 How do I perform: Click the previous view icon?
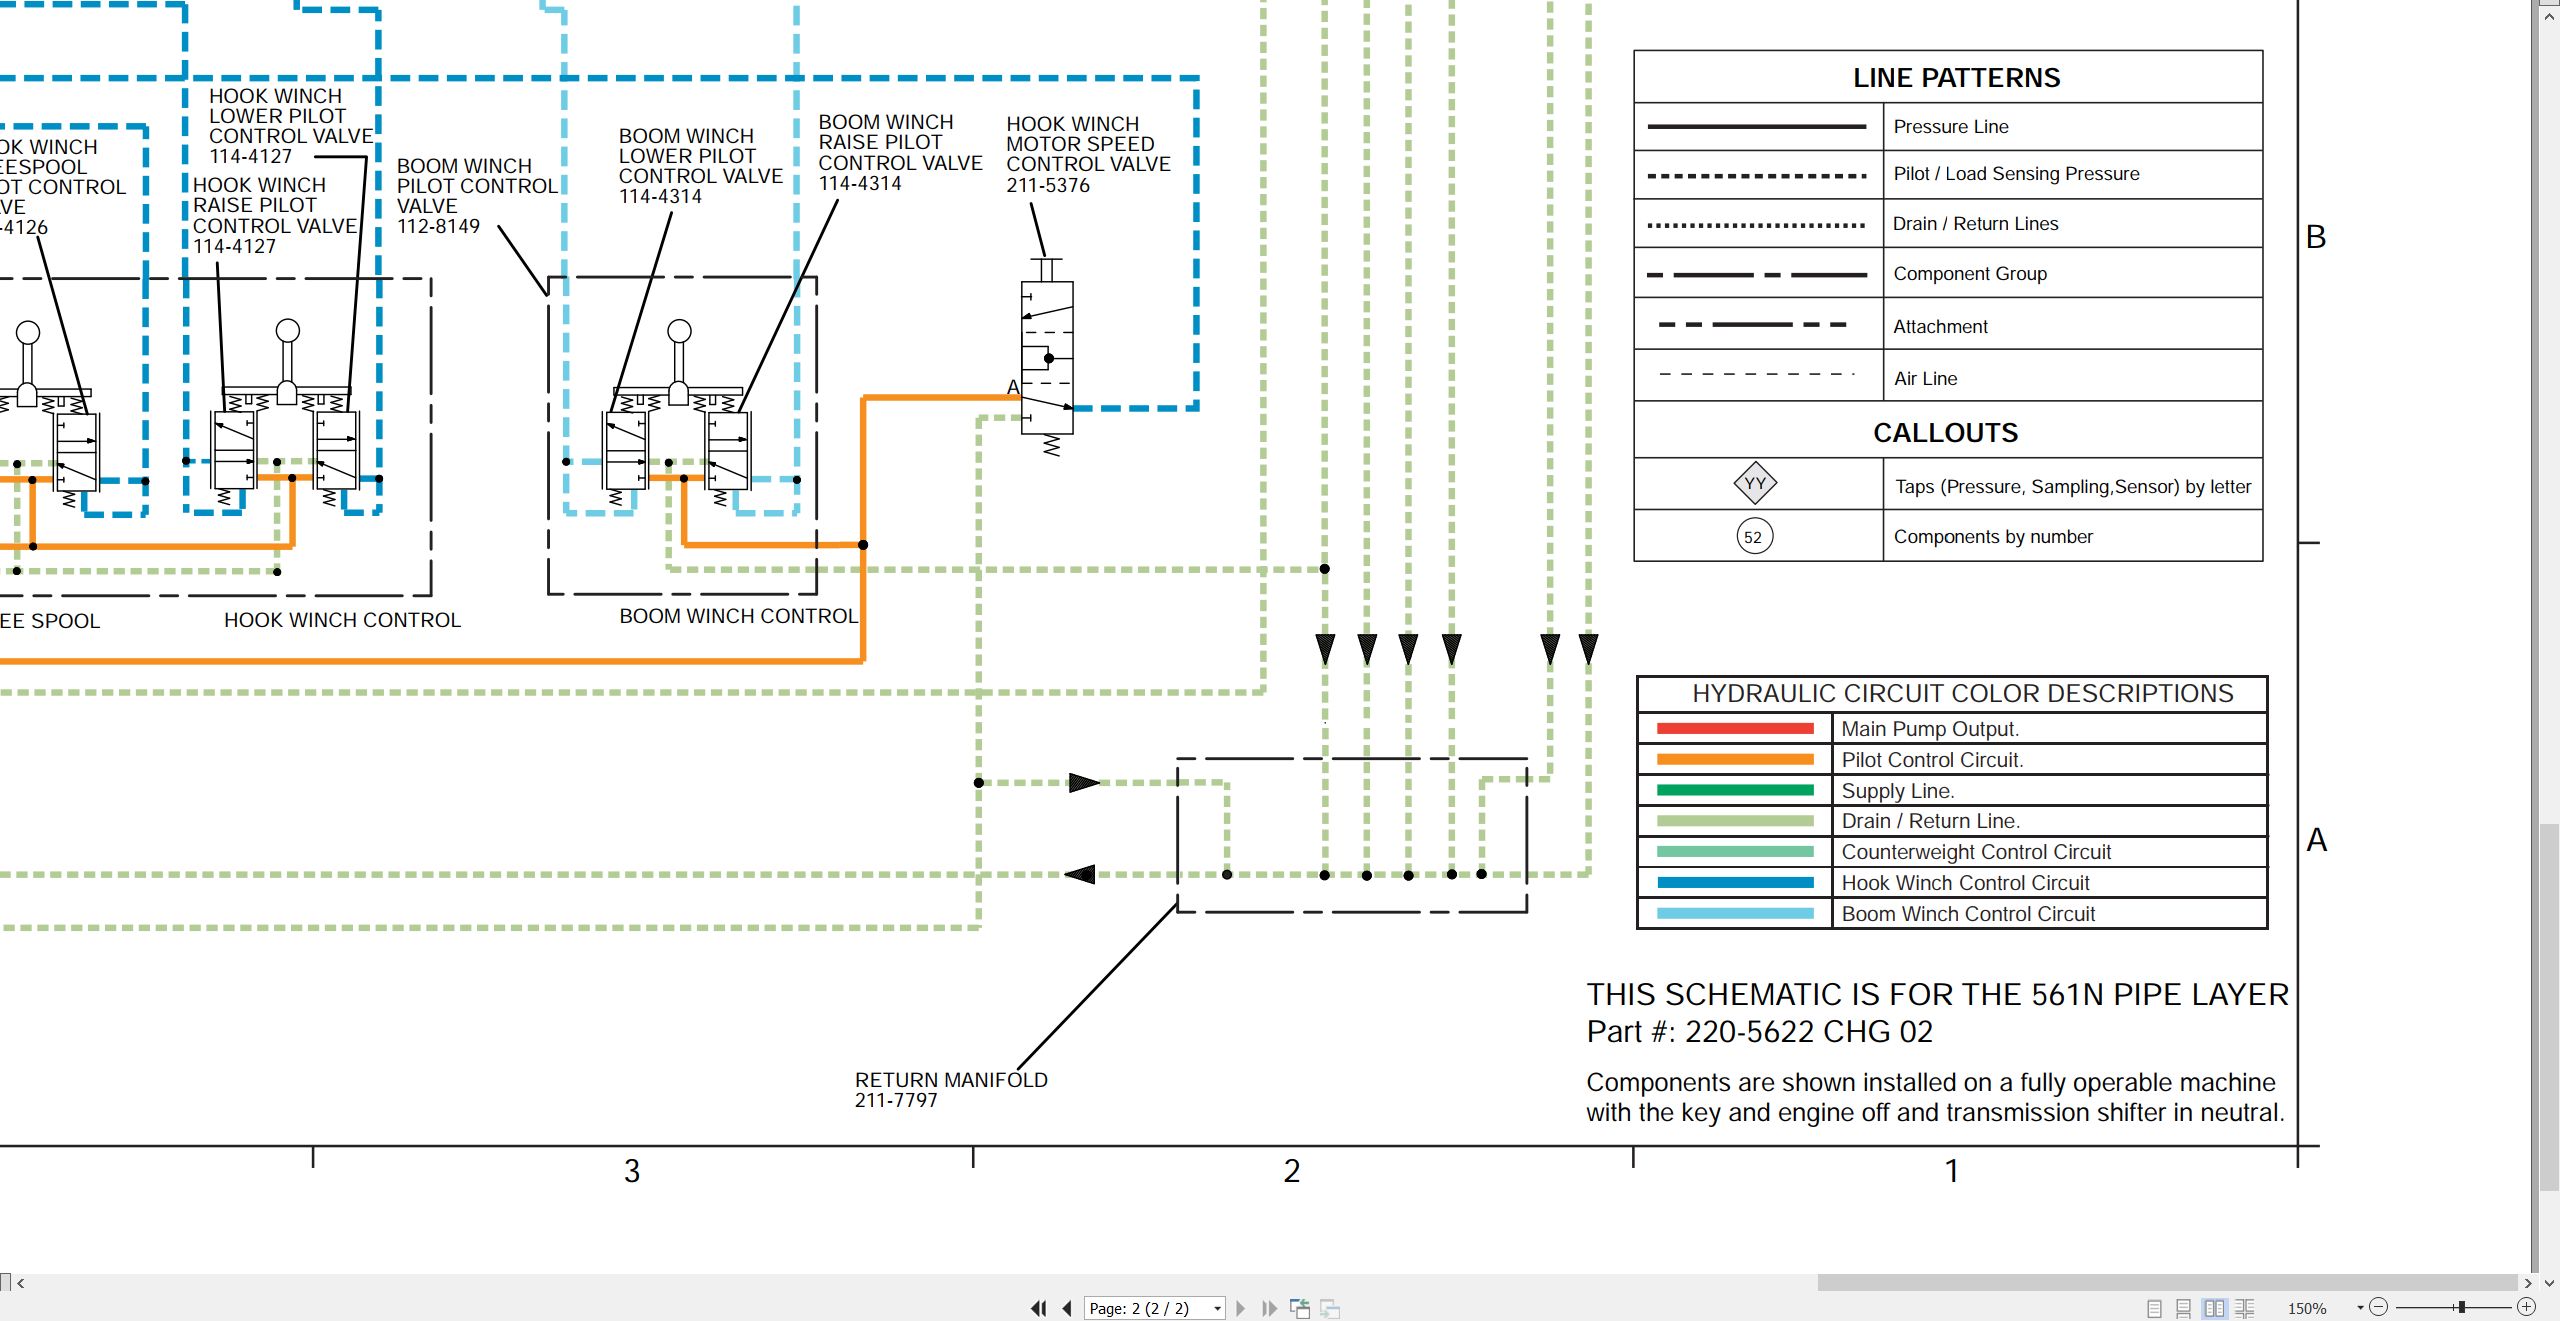coord(1300,1308)
